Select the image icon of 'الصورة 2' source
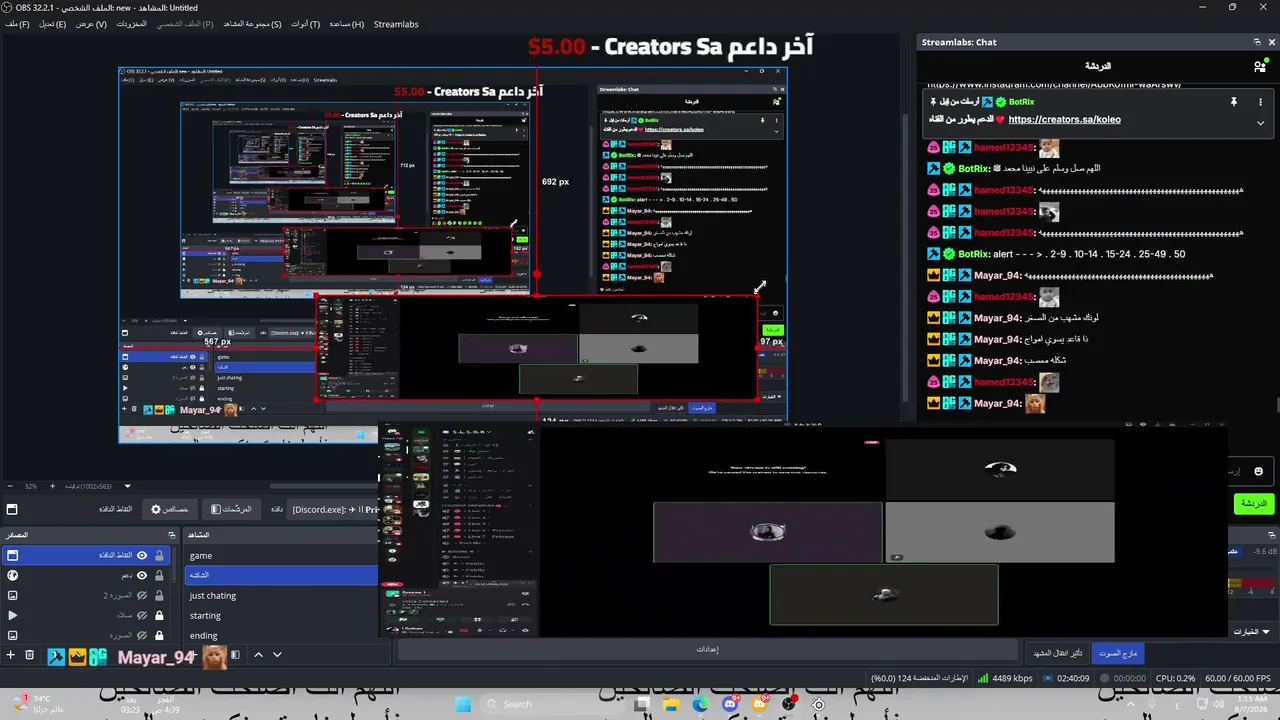 point(12,595)
